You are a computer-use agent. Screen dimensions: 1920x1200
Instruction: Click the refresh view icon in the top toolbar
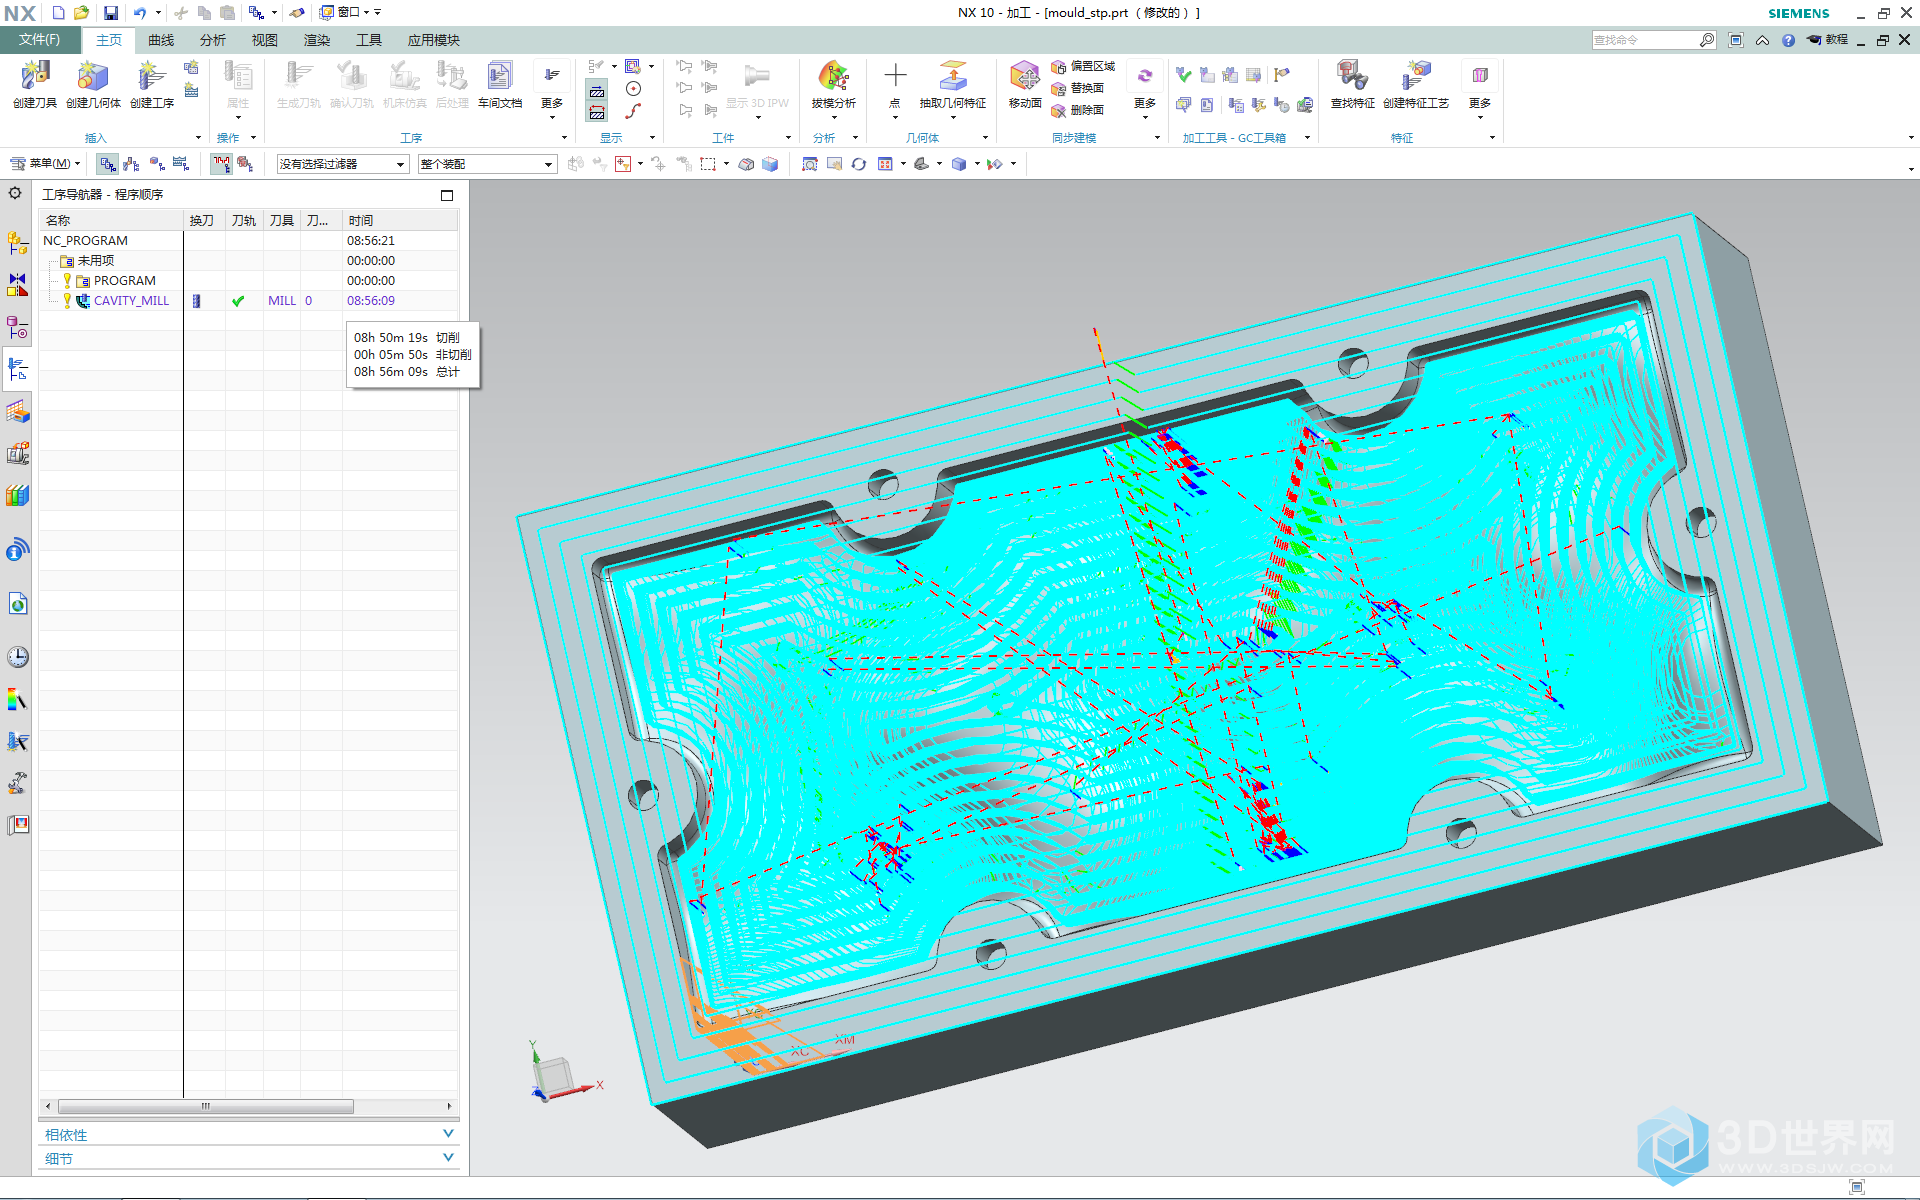click(858, 164)
